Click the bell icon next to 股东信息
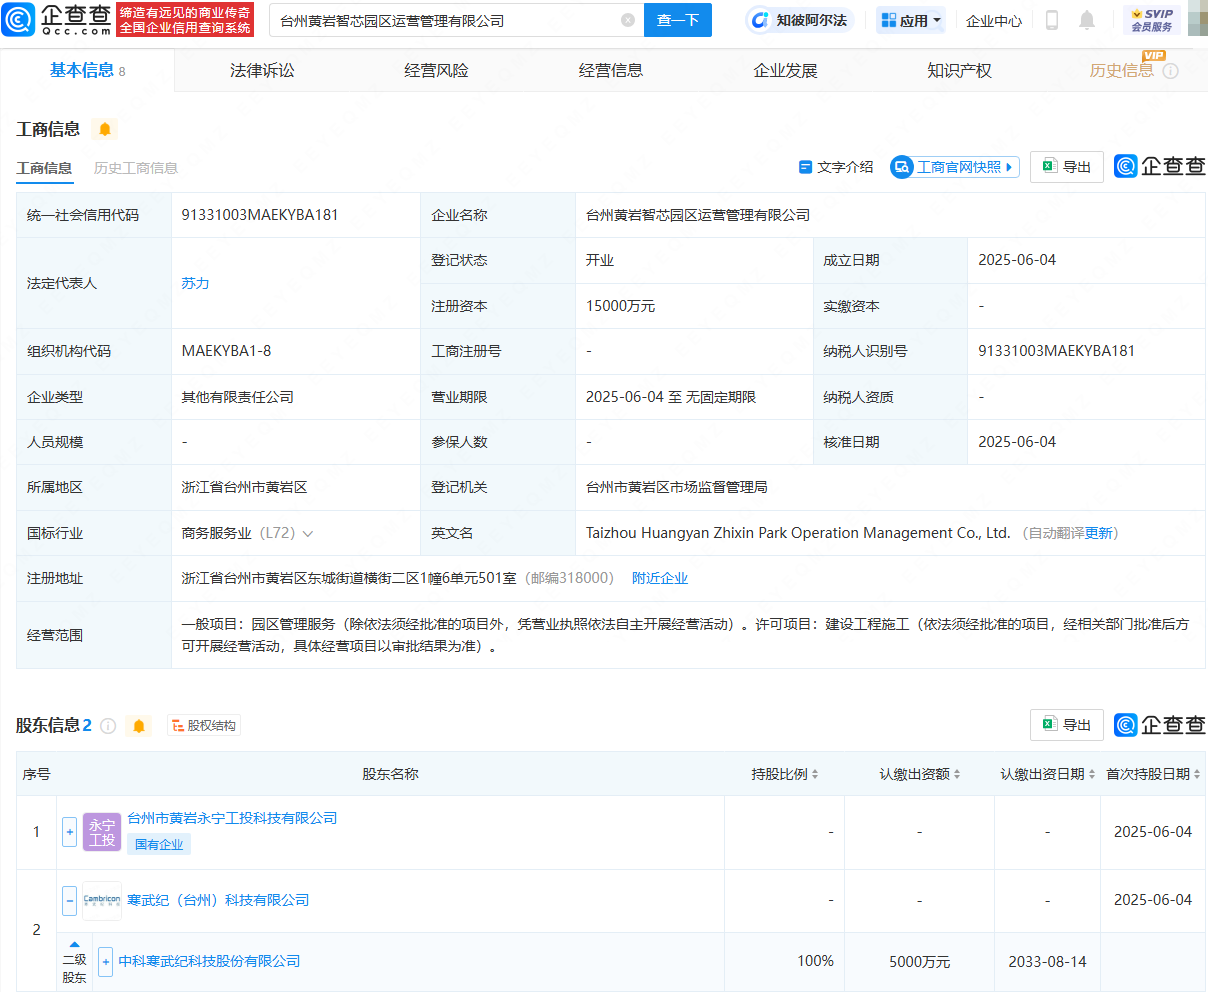This screenshot has height=992, width=1208. coord(139,726)
